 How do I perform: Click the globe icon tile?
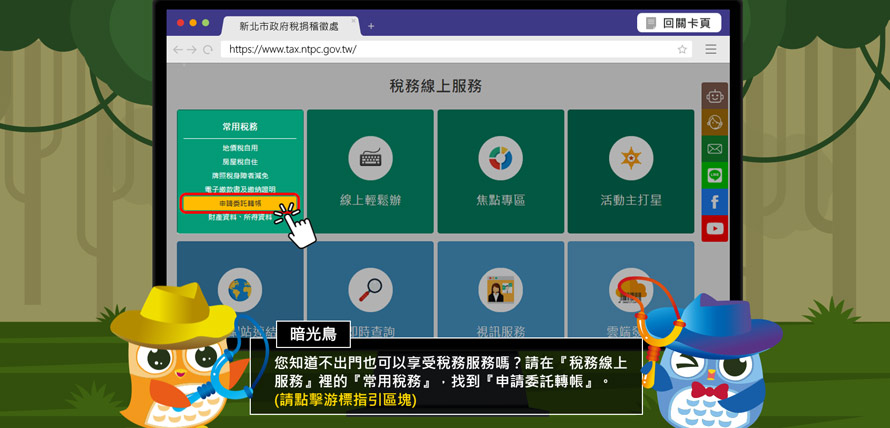240,289
